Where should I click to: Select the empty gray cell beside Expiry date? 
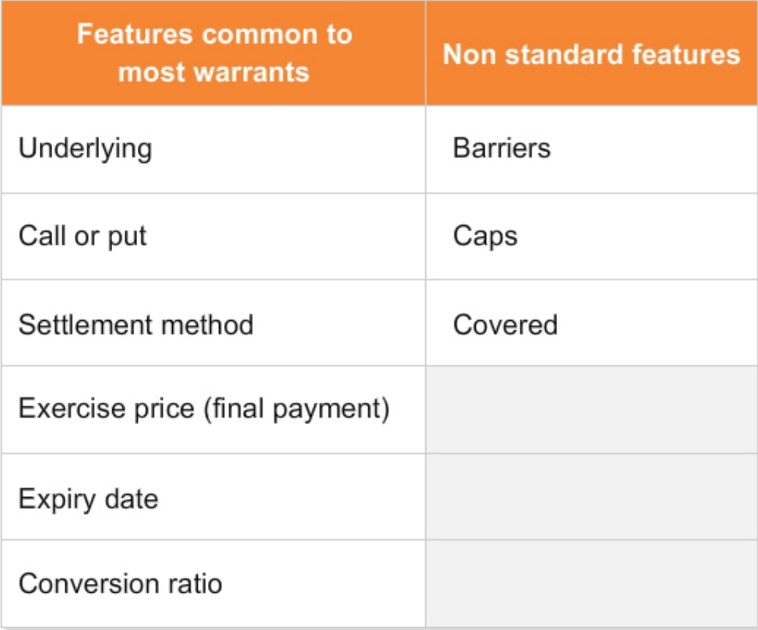click(x=591, y=497)
